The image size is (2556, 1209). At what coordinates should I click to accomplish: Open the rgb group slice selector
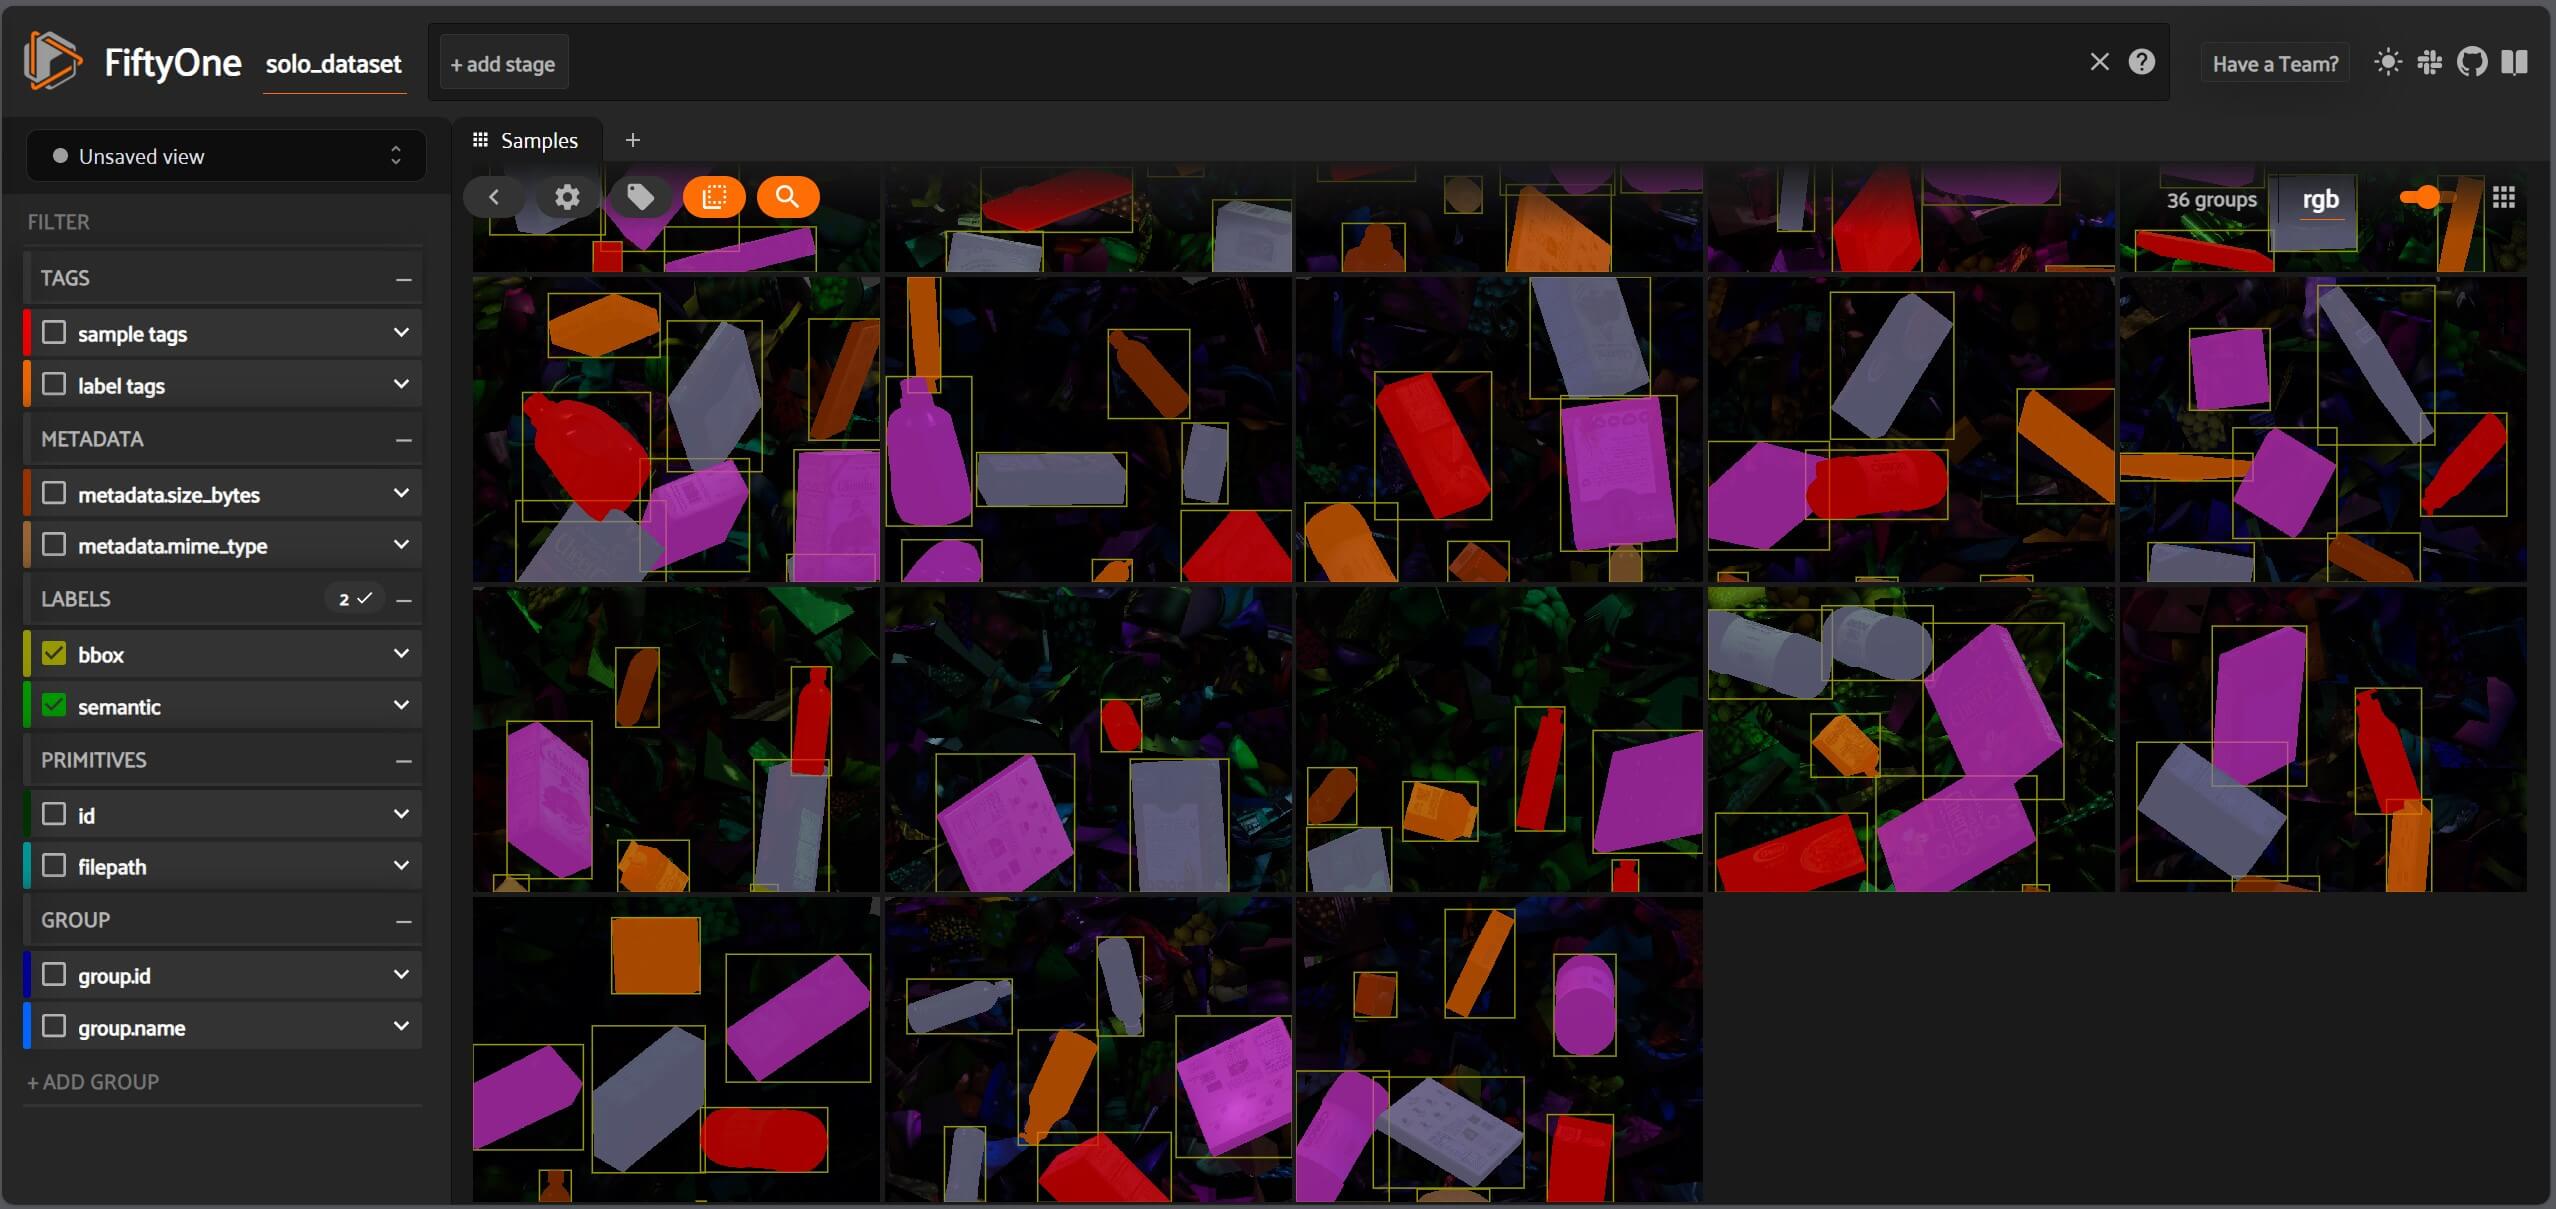pos(2320,199)
